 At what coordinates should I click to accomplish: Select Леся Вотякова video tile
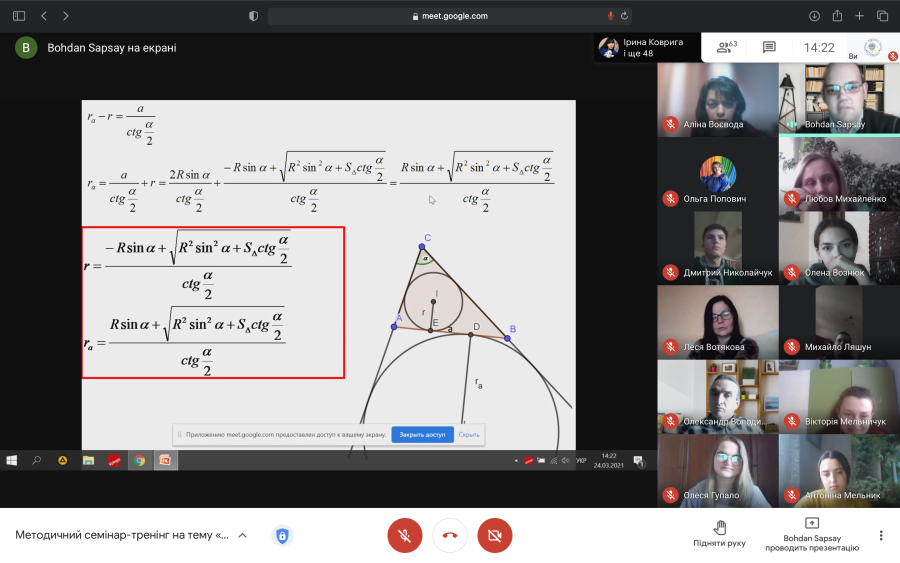717,322
